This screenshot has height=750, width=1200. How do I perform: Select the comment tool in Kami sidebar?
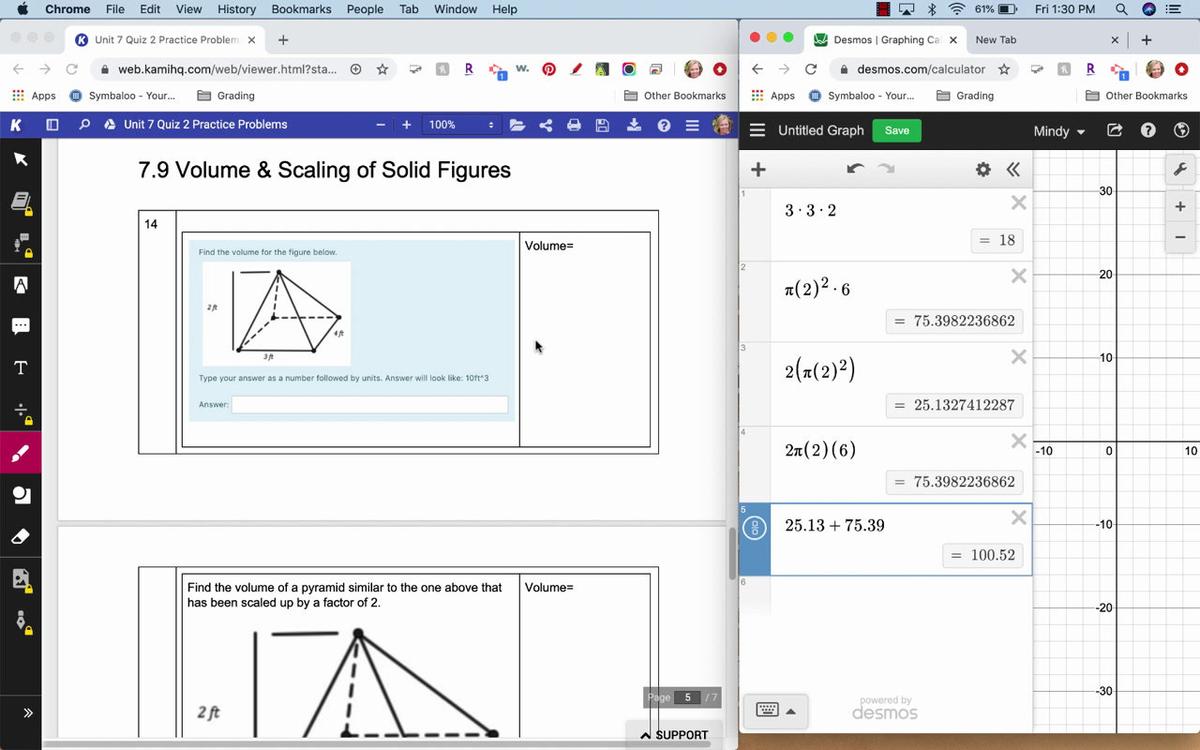[20, 326]
